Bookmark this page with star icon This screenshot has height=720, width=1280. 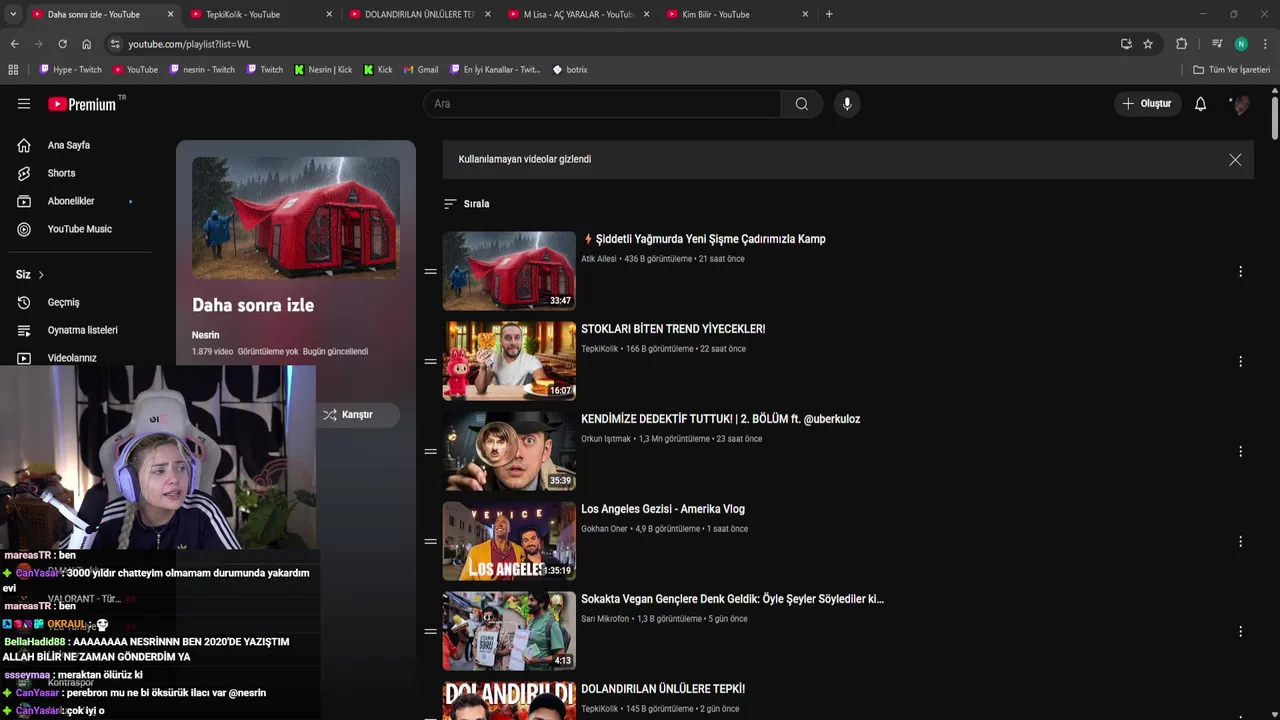(1148, 44)
